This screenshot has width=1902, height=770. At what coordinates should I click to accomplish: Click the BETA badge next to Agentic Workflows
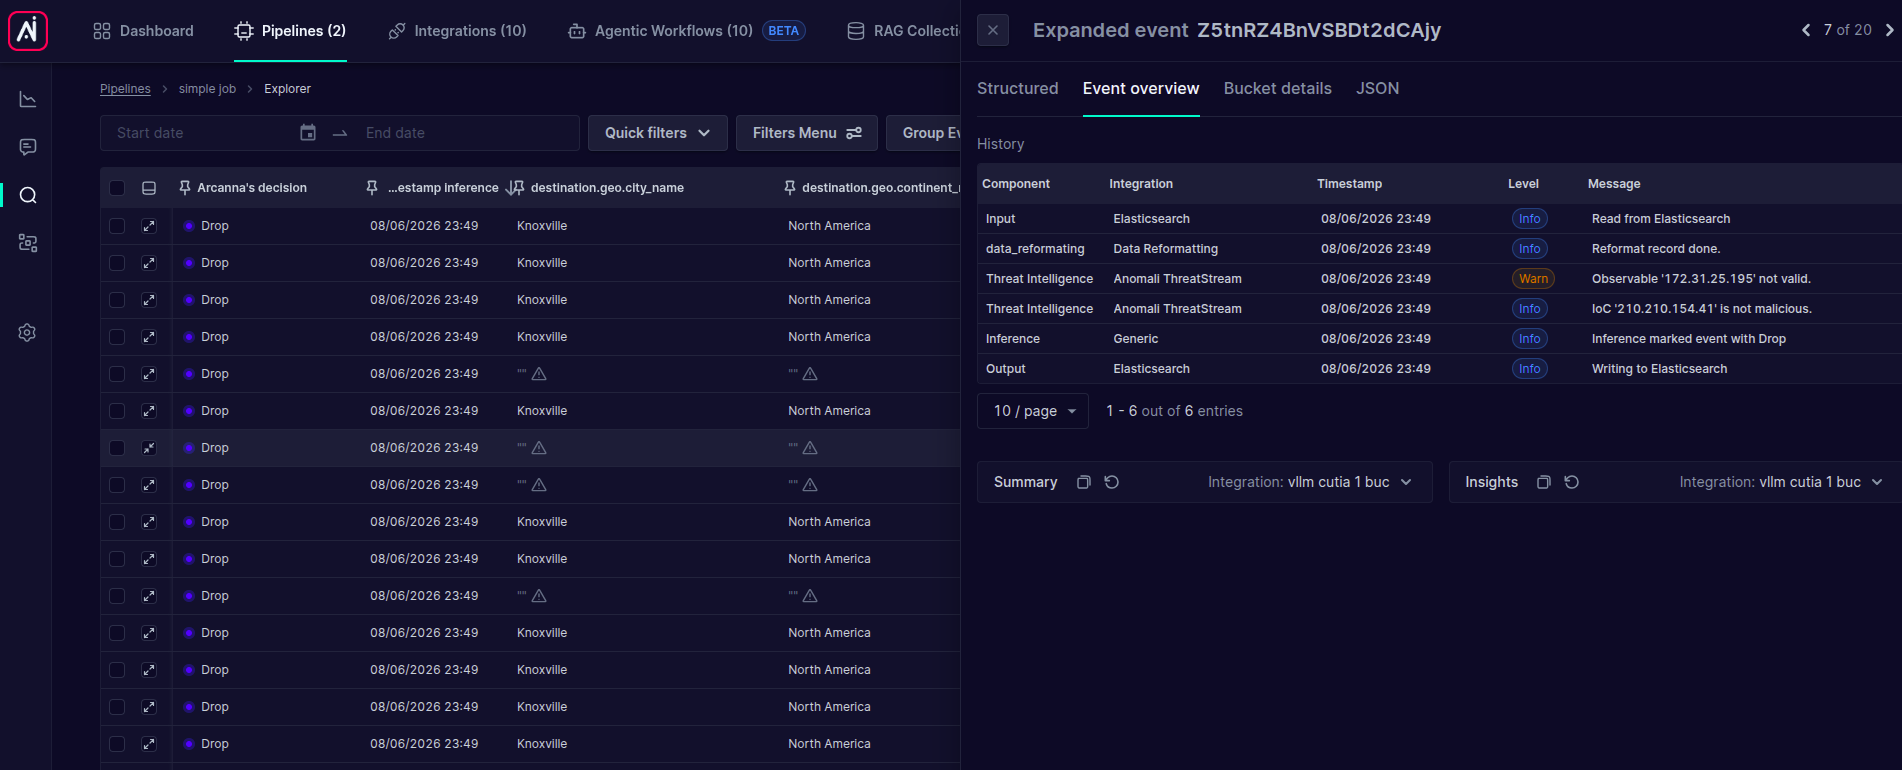pos(783,31)
